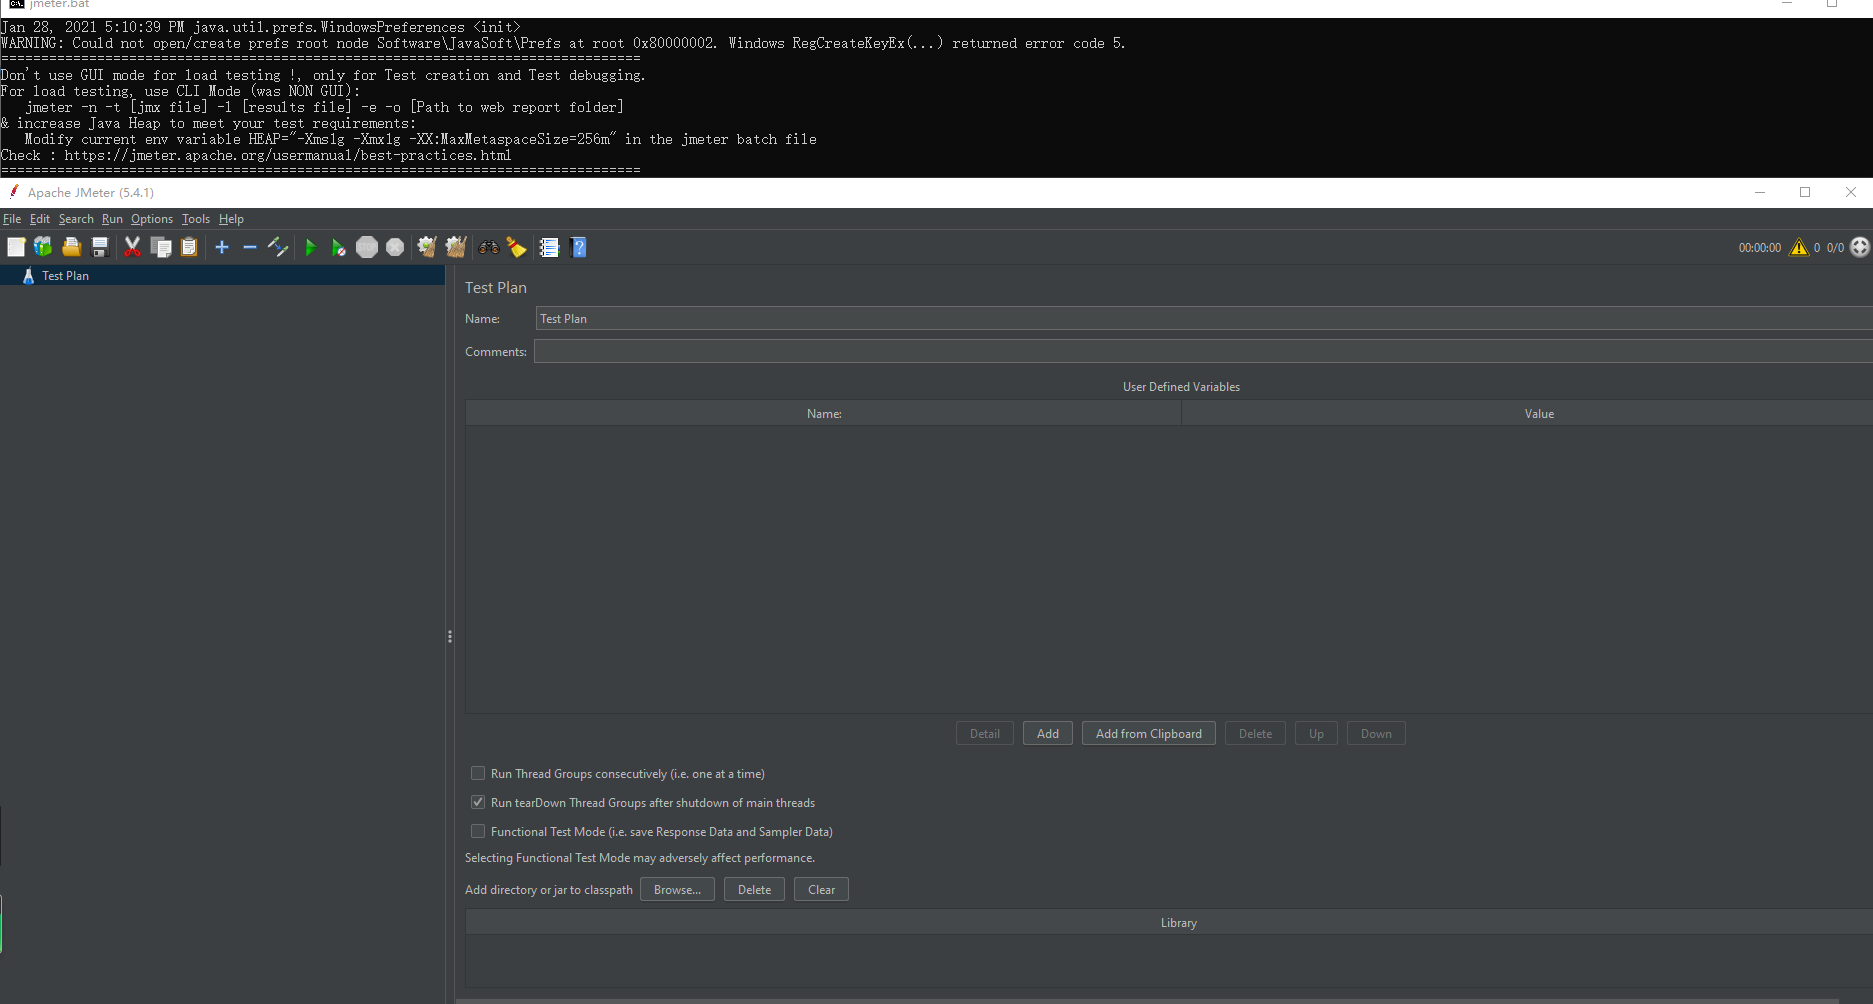Collapse all tree nodes with minus icon

(249, 247)
